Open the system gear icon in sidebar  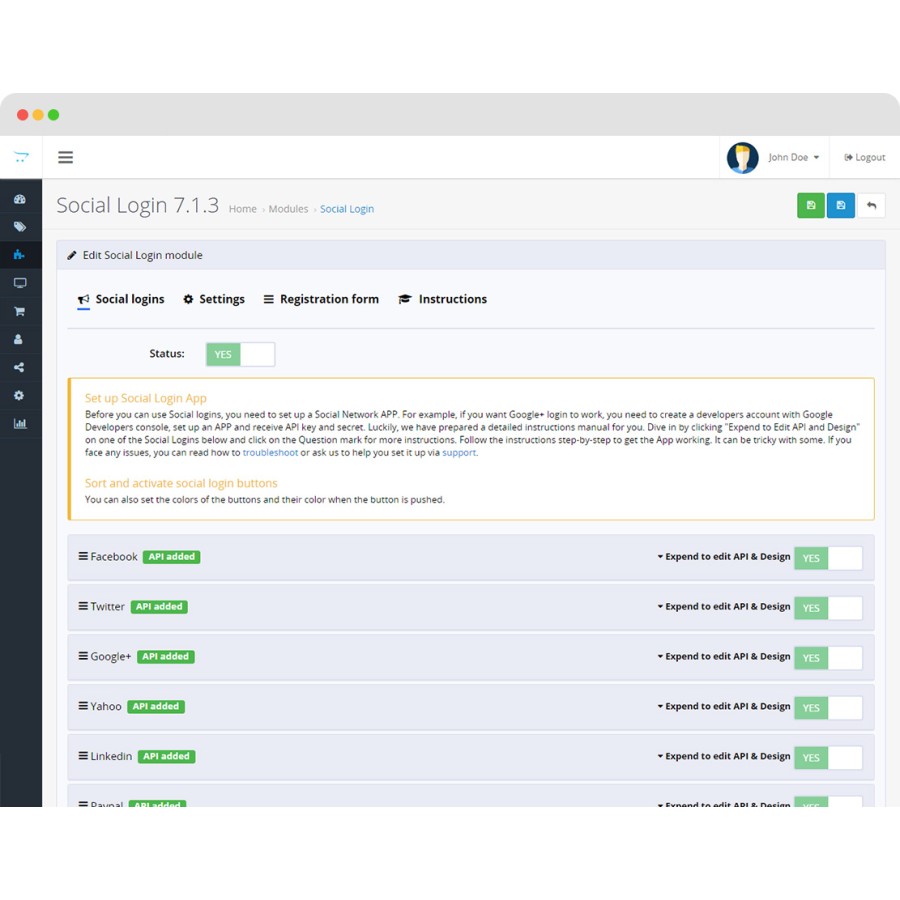(19, 395)
